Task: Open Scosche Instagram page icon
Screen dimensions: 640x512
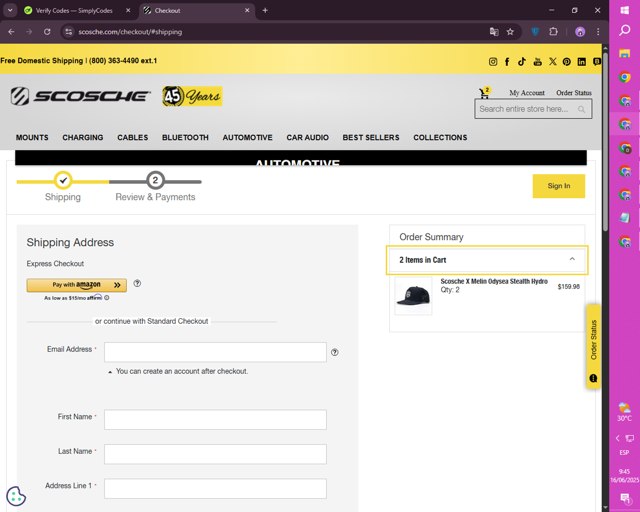Action: [493, 62]
